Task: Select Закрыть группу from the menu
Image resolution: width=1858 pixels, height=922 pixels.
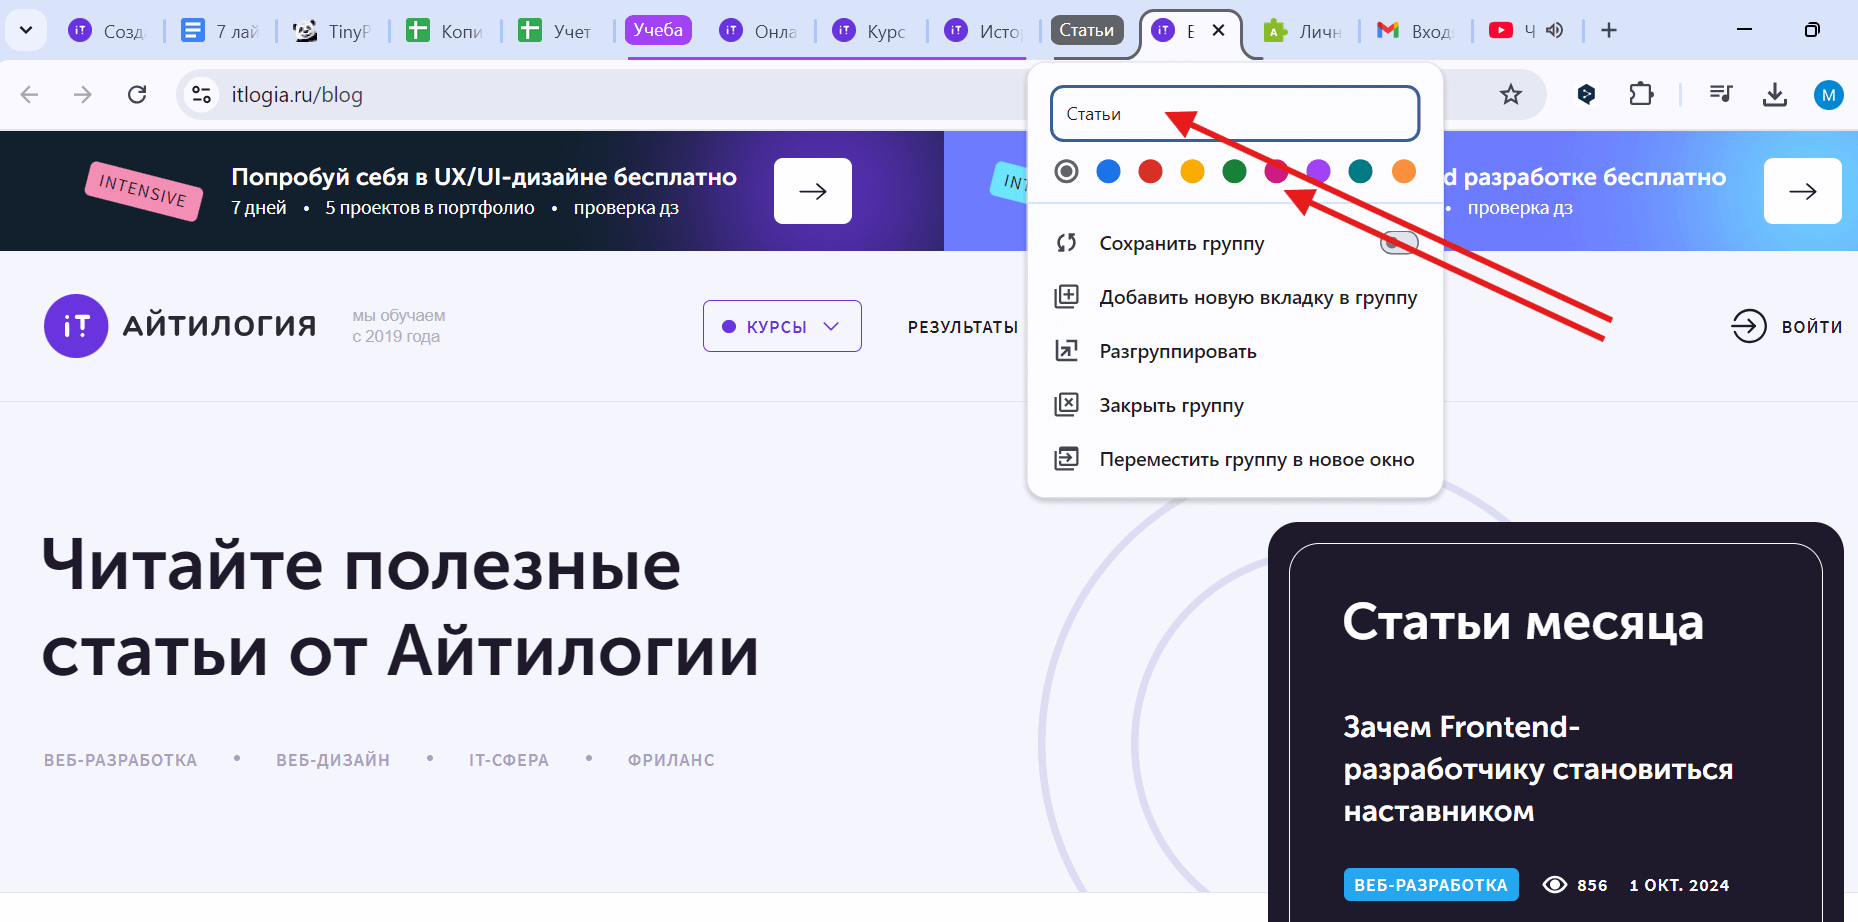Action: click(1171, 406)
